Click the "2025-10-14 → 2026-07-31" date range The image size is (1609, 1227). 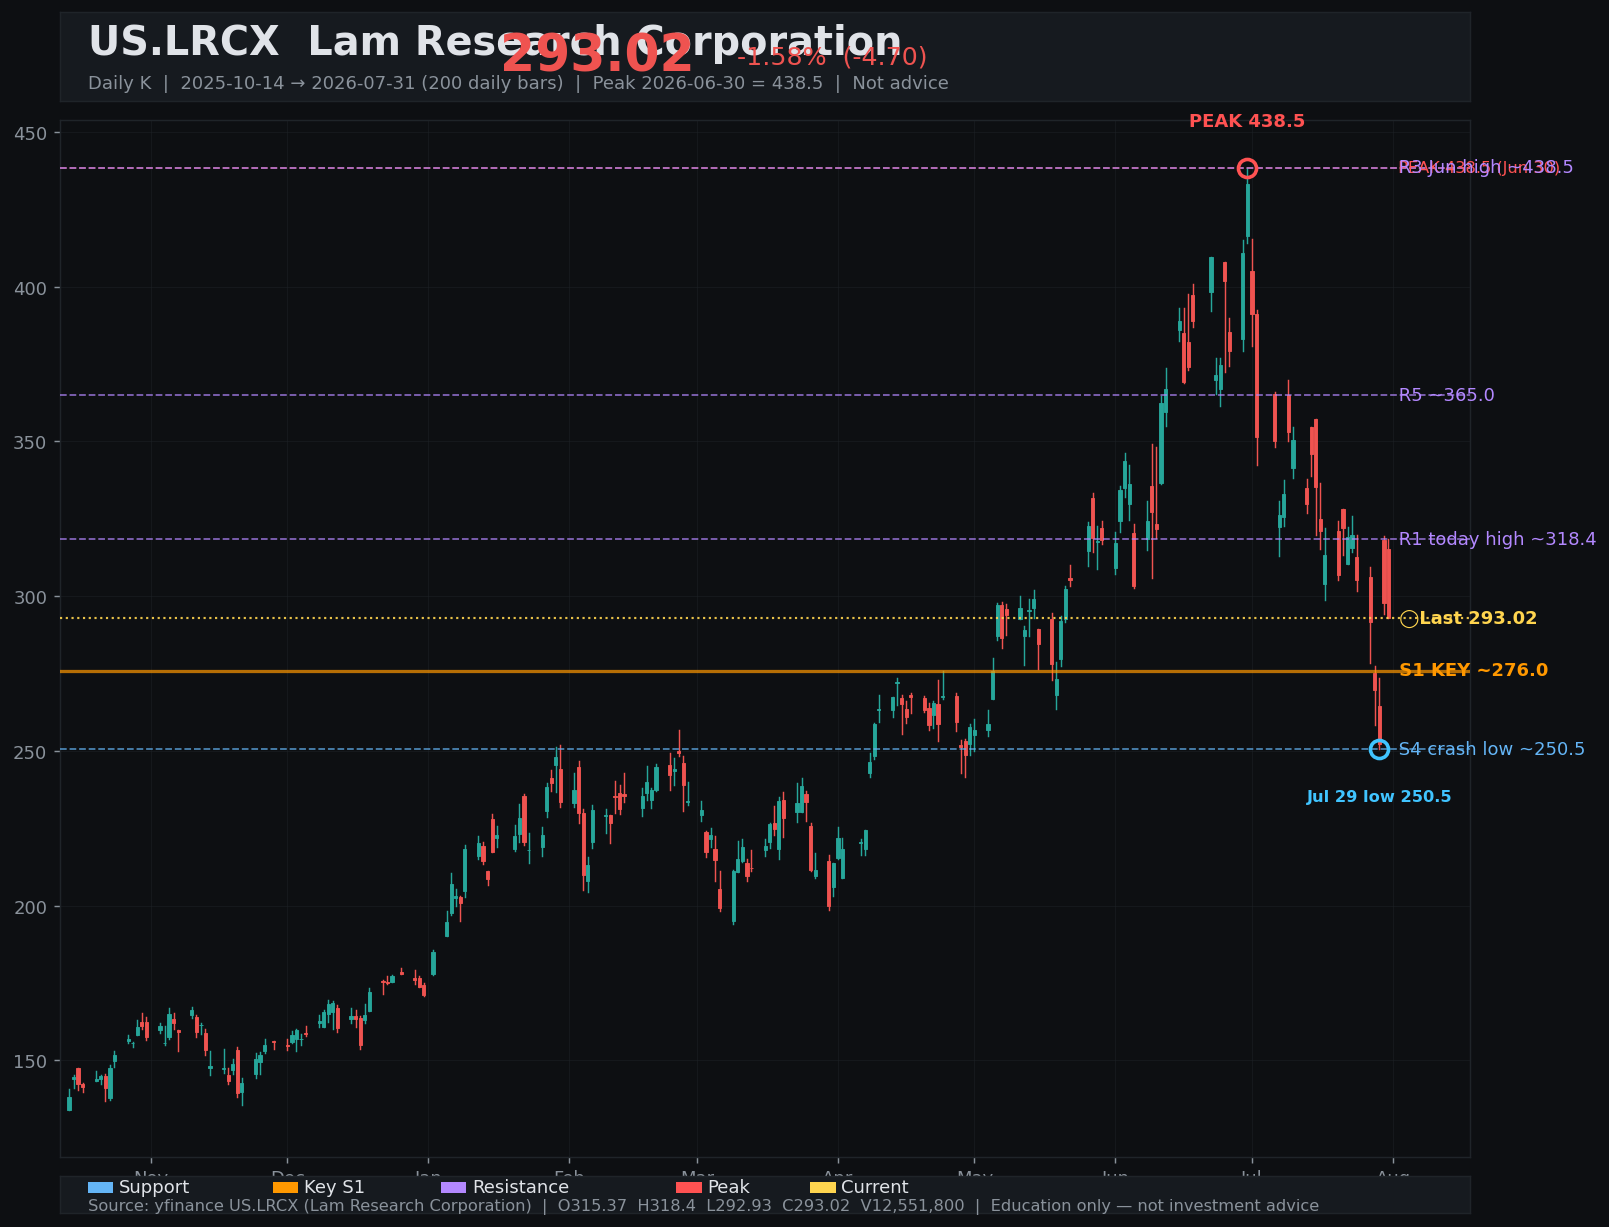click(297, 83)
